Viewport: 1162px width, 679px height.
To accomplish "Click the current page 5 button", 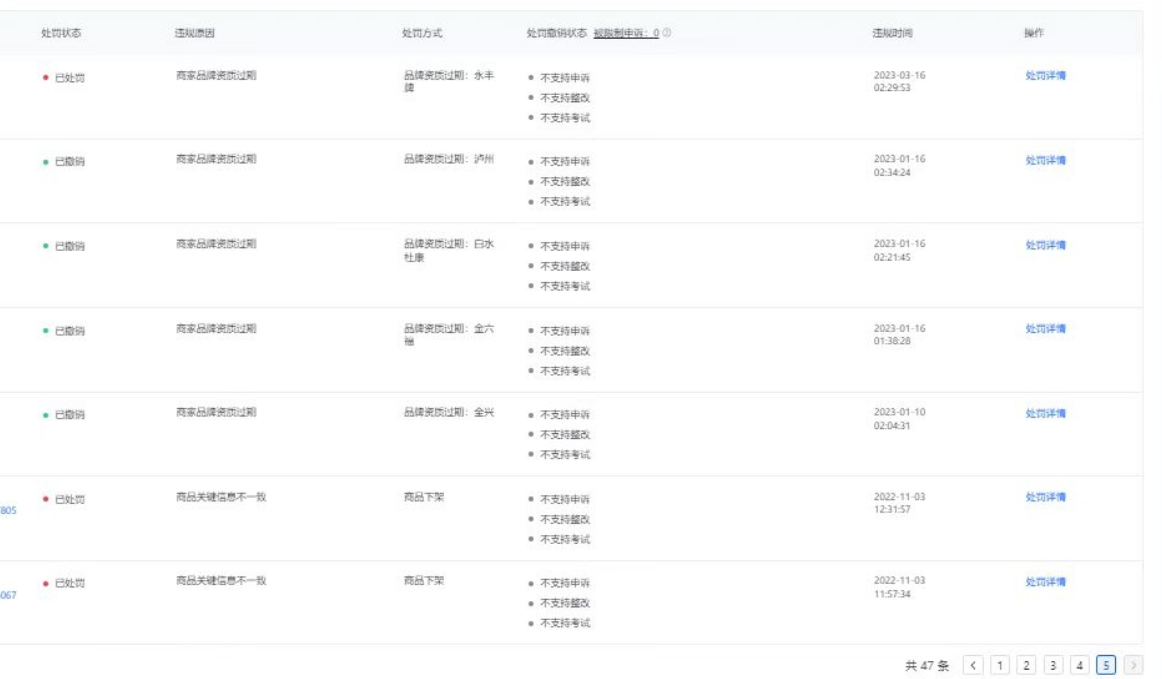I will (1106, 665).
